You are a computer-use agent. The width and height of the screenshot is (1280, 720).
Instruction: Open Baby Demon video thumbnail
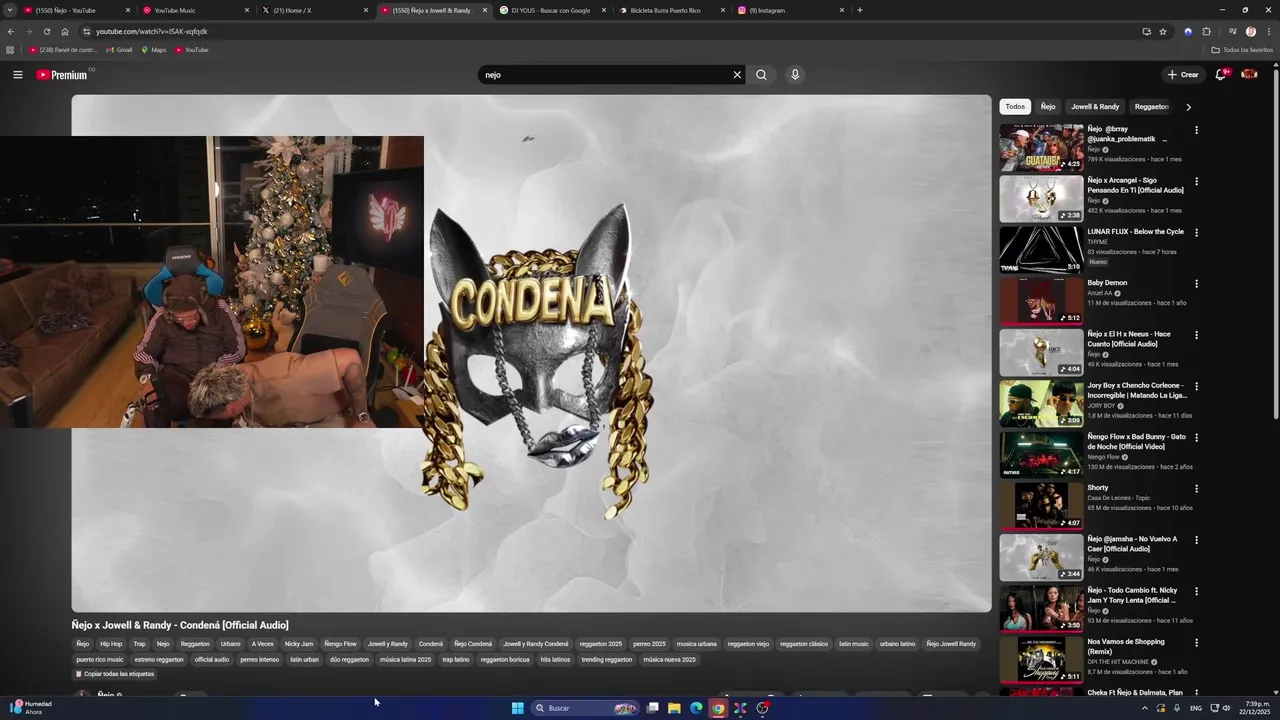tap(1041, 301)
